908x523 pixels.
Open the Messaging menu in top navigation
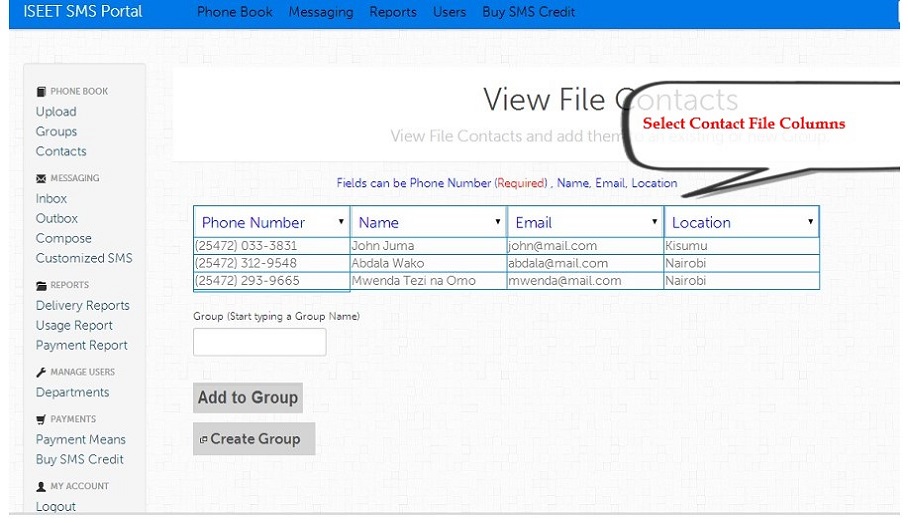click(320, 12)
